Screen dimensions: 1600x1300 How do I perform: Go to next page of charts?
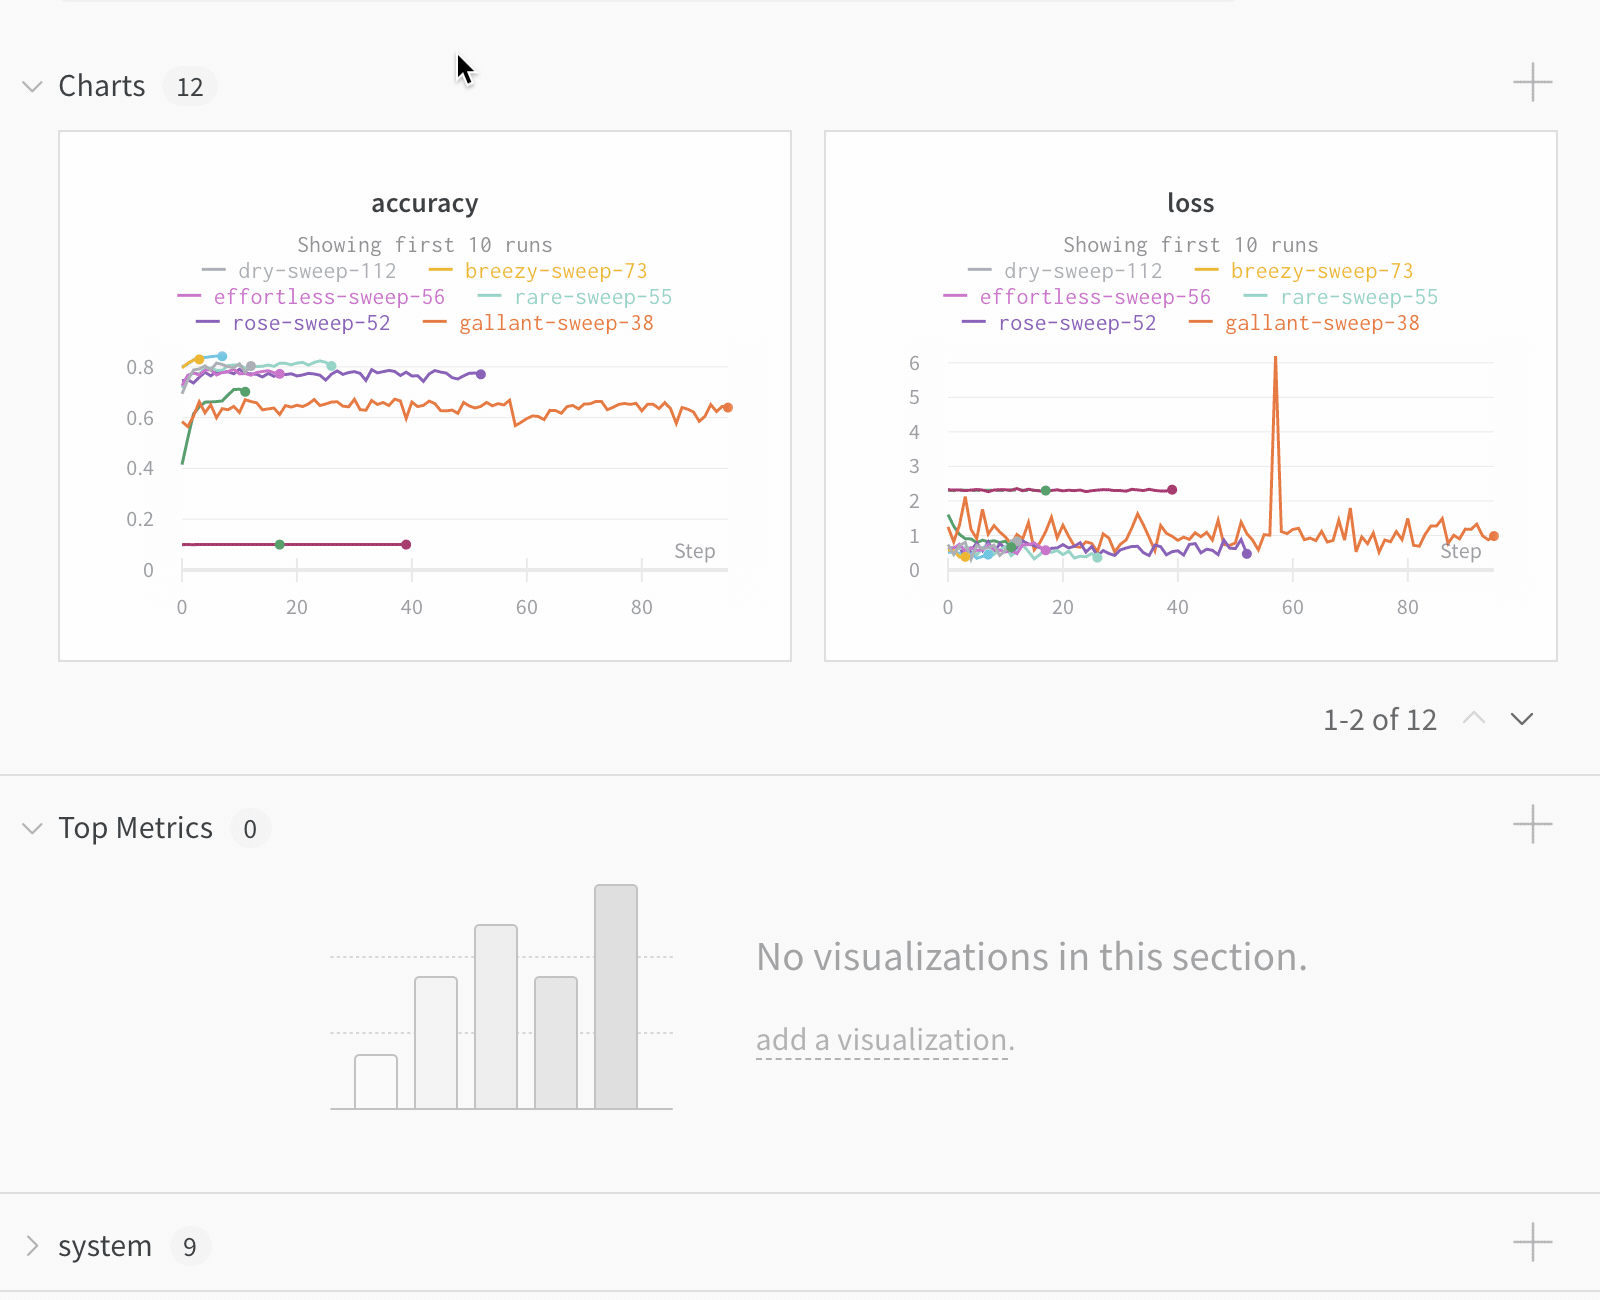(x=1522, y=719)
